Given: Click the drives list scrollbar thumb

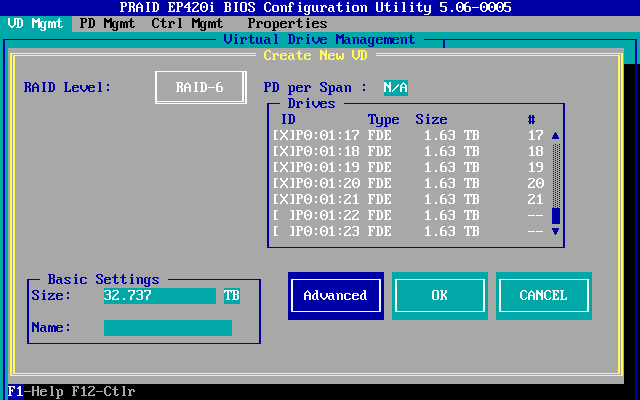Looking at the screenshot, I should click(556, 216).
